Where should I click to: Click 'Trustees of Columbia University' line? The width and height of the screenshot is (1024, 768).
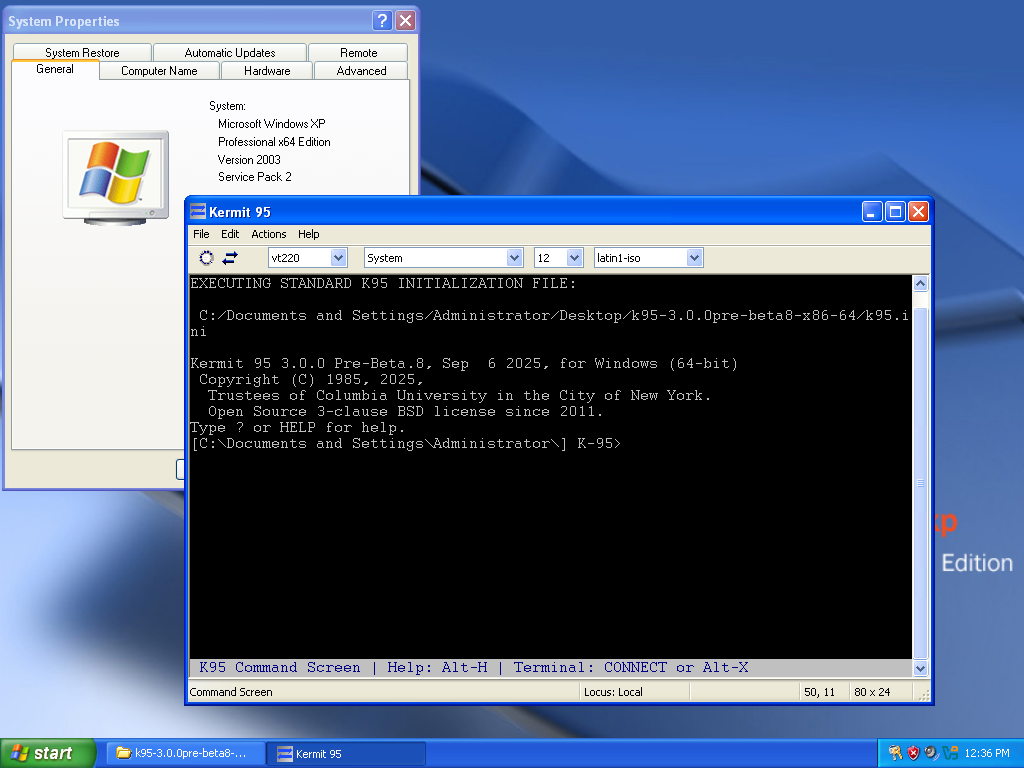(459, 395)
